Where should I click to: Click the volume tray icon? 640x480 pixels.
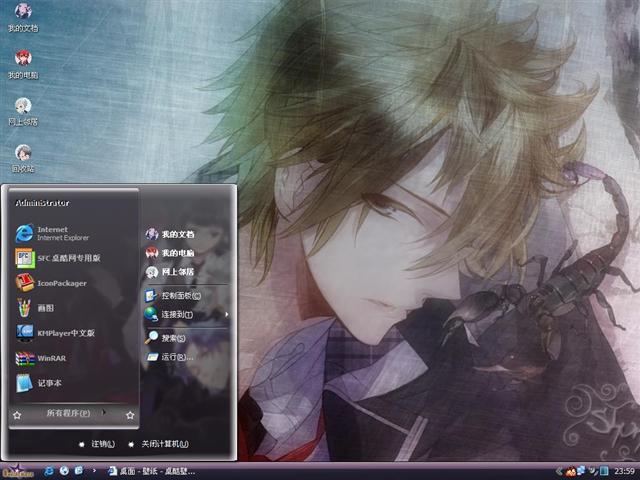click(593, 471)
